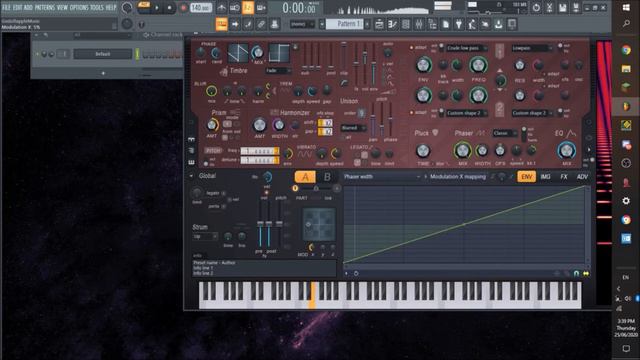The width and height of the screenshot is (640, 360).
Task: Click the link chain toolbar icon
Action: pyautogui.click(x=261, y=24)
